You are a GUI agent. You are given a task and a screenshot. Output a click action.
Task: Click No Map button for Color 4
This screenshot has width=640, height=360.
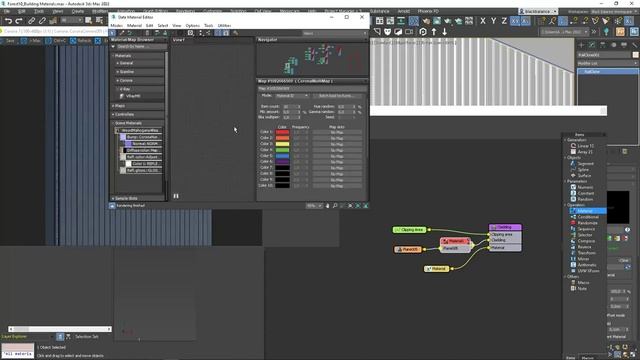337,150
